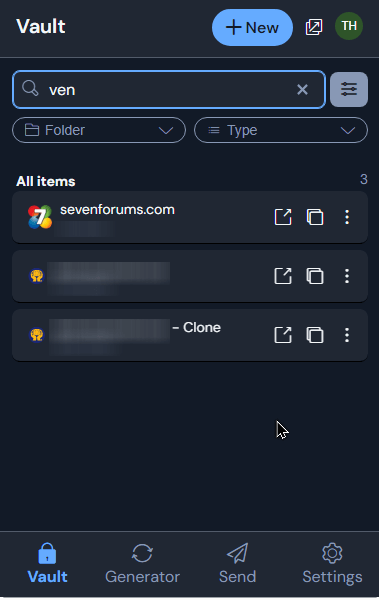
Task: Open copy options for the Clone entry
Action: (x=315, y=335)
